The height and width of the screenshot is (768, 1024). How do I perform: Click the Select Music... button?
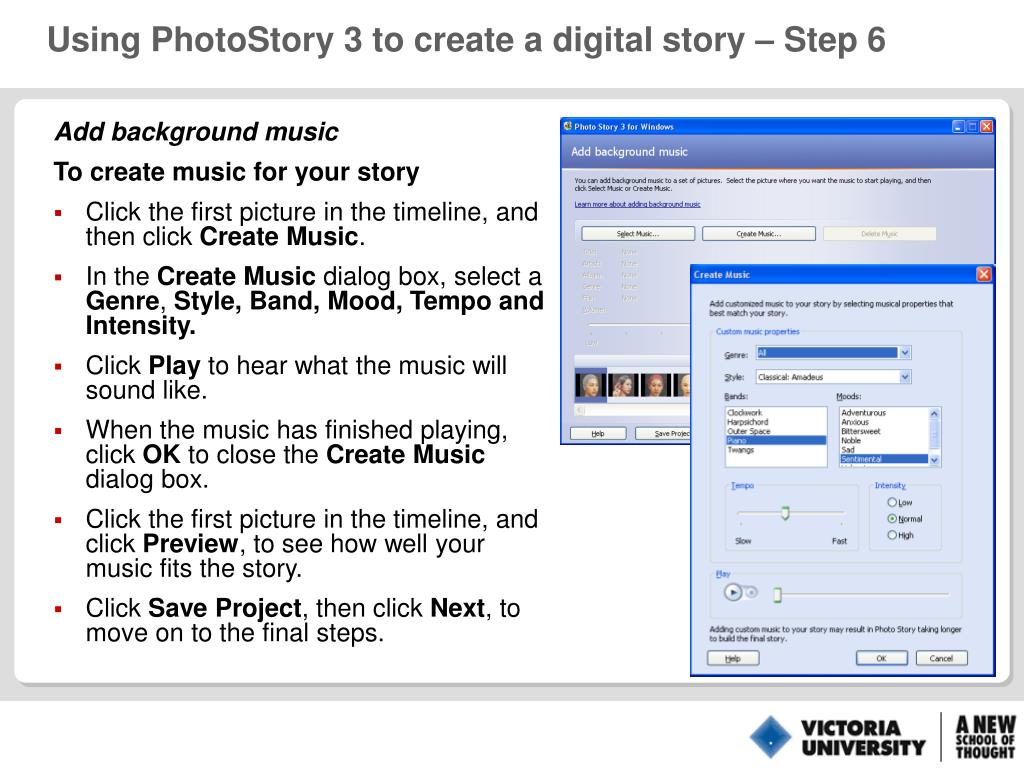pyautogui.click(x=638, y=234)
